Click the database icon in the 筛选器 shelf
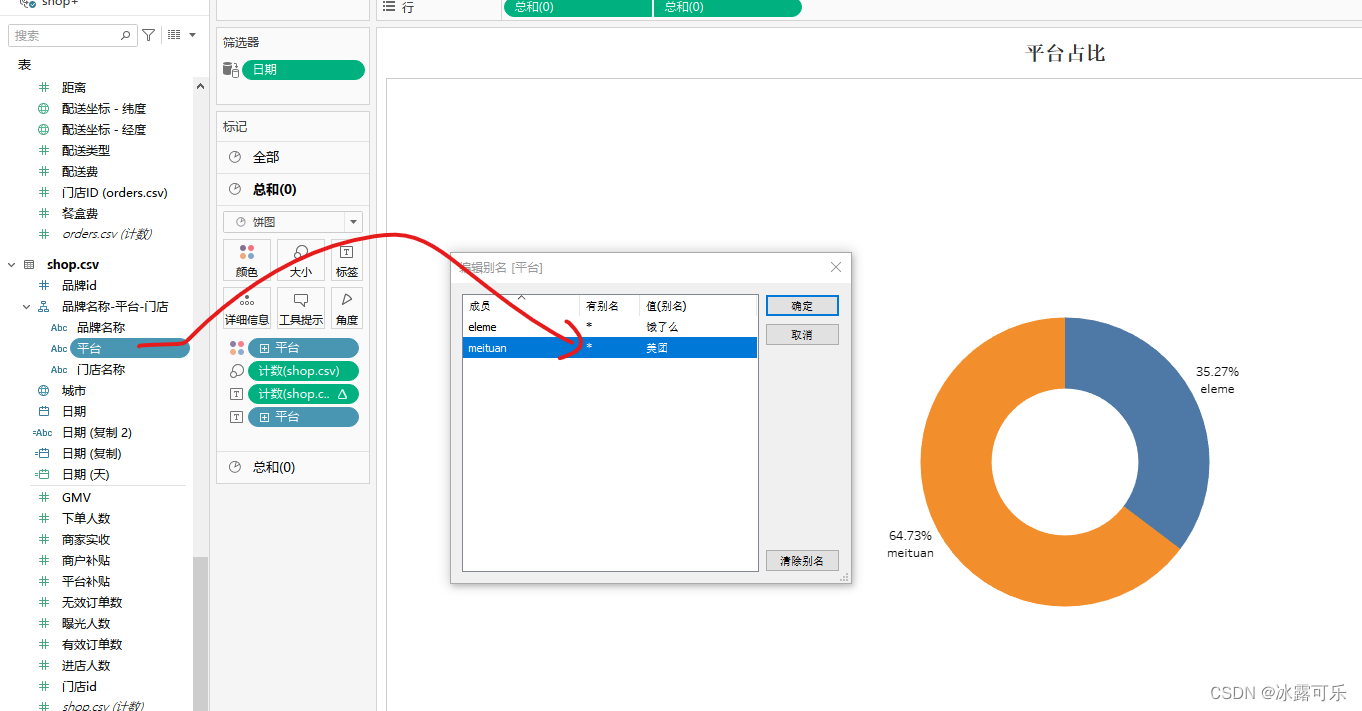 [231, 69]
